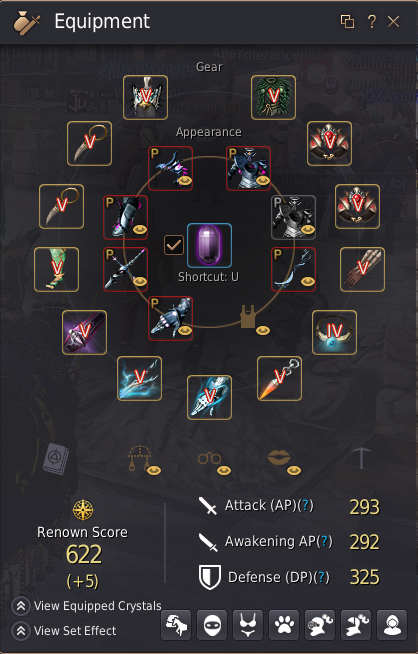
Task: Toggle visibility eye on appearance helmet slot
Action: 184,180
